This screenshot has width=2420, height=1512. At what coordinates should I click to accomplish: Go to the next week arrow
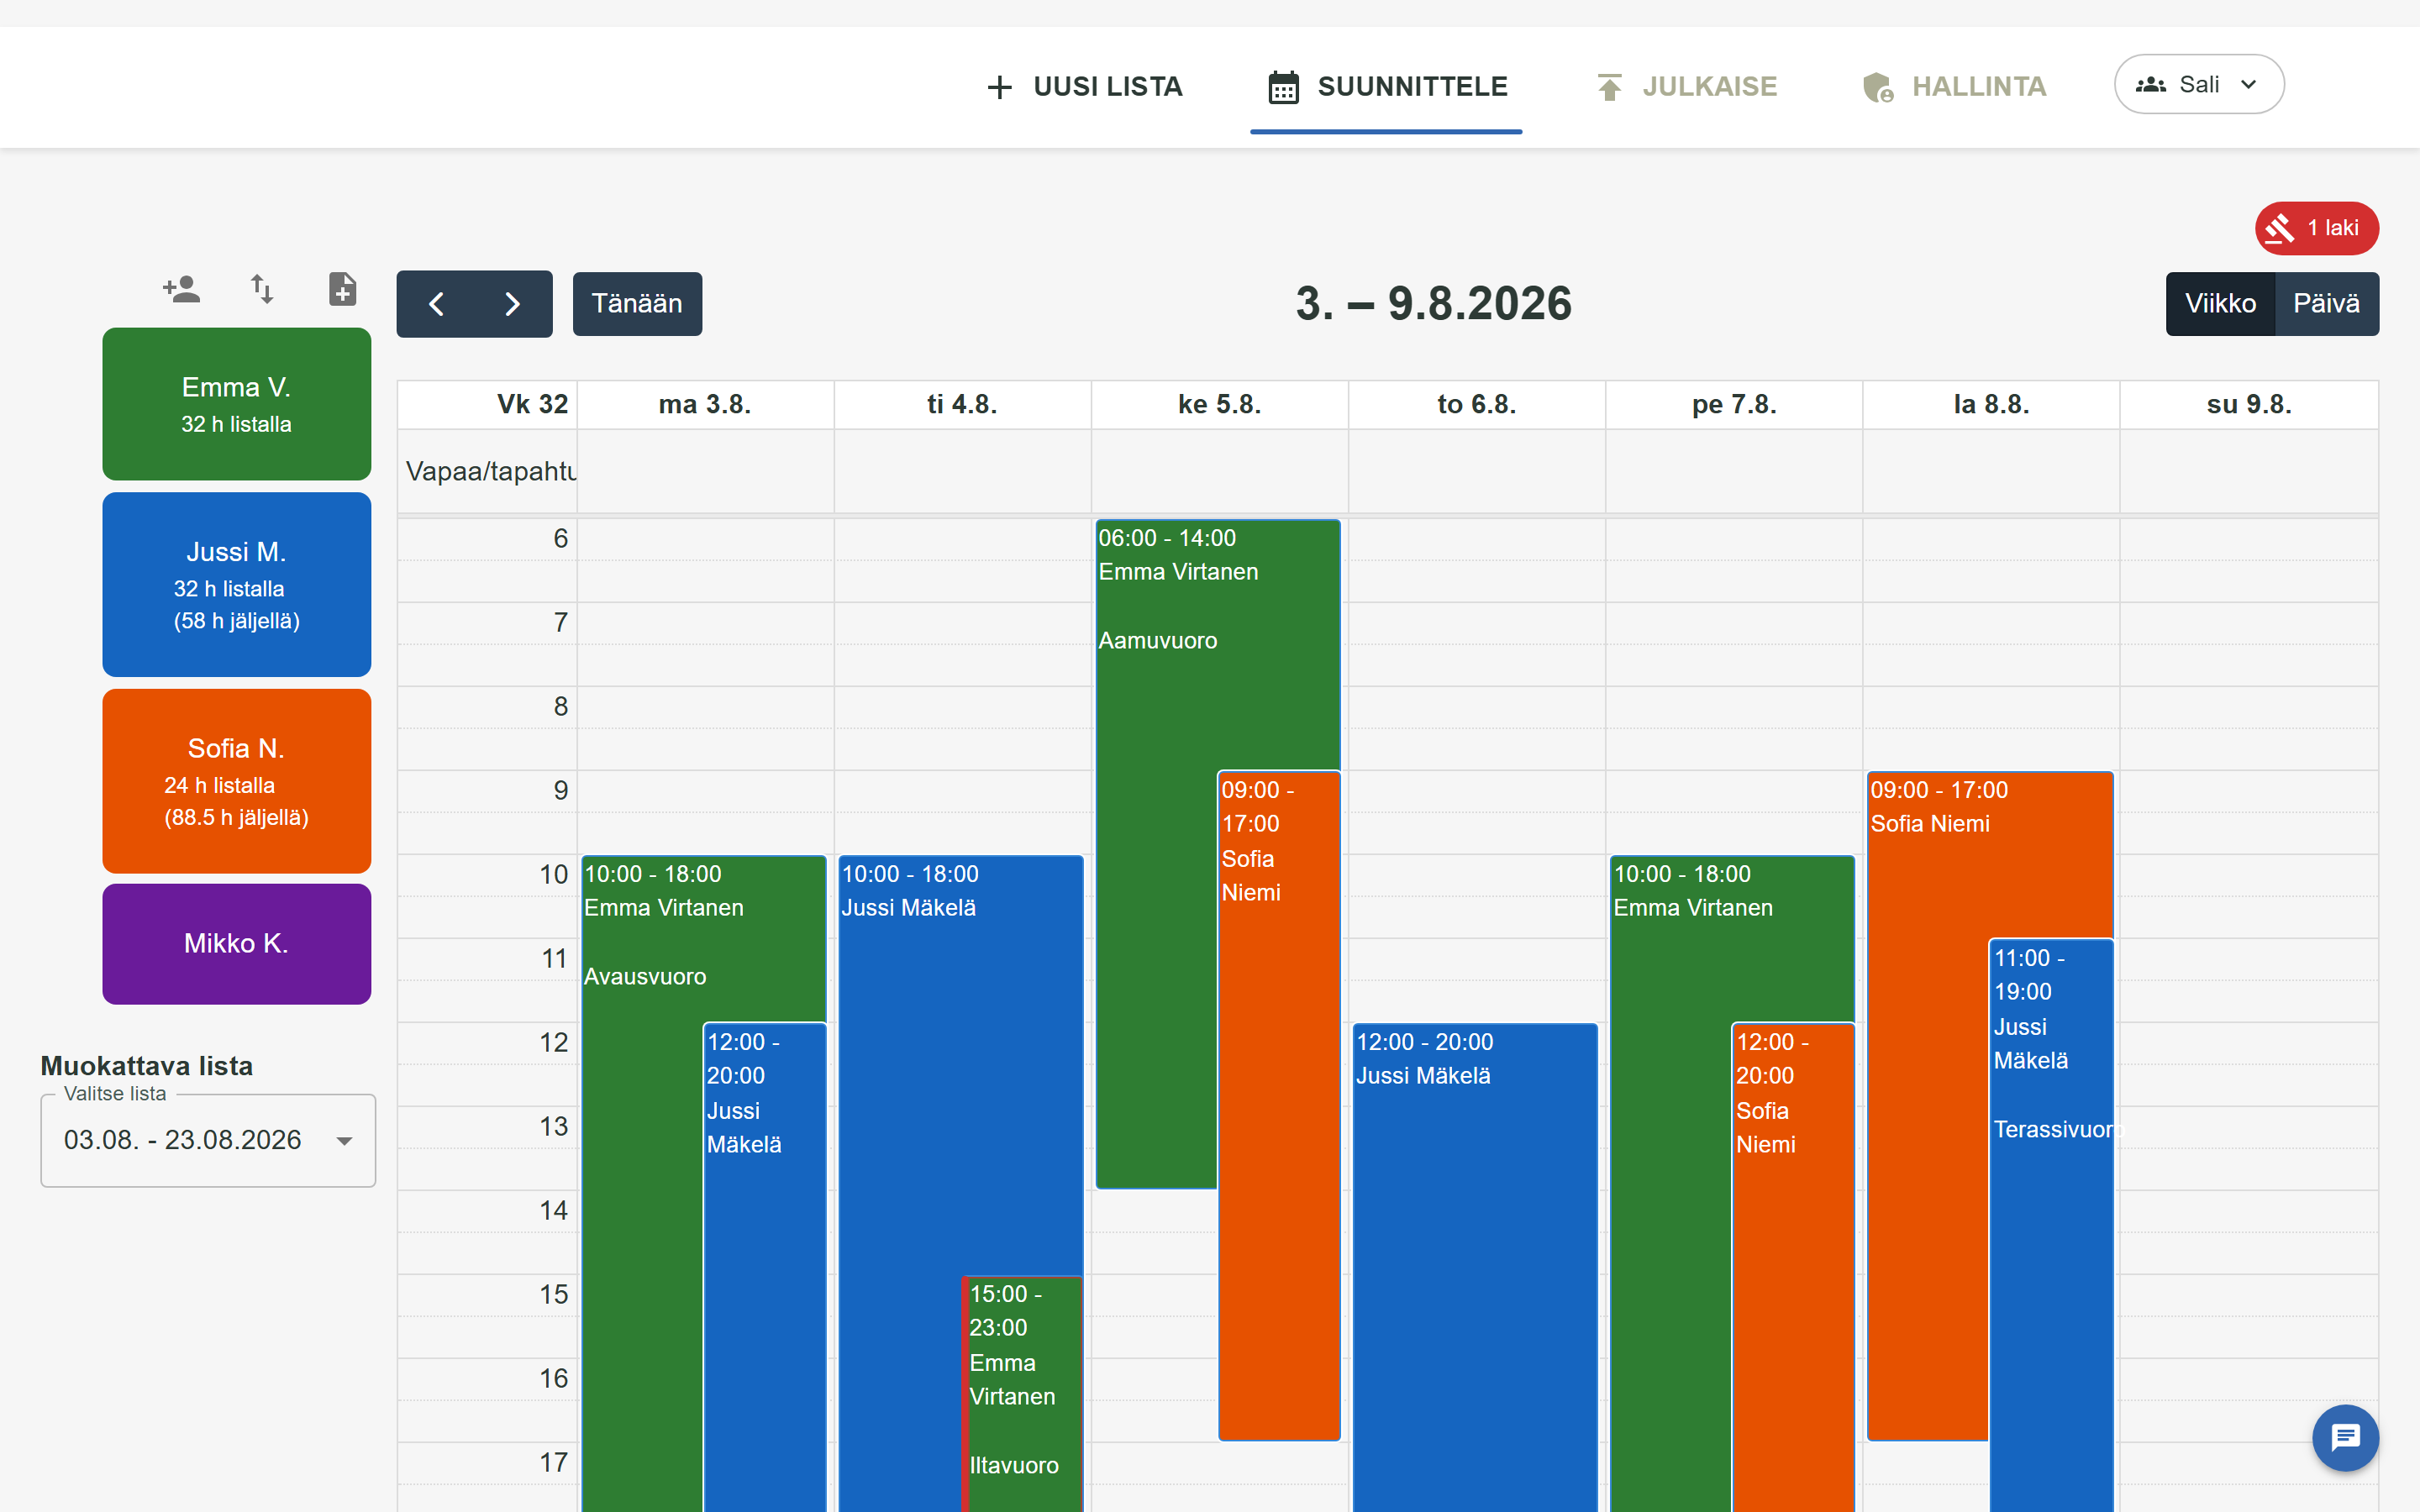[513, 304]
